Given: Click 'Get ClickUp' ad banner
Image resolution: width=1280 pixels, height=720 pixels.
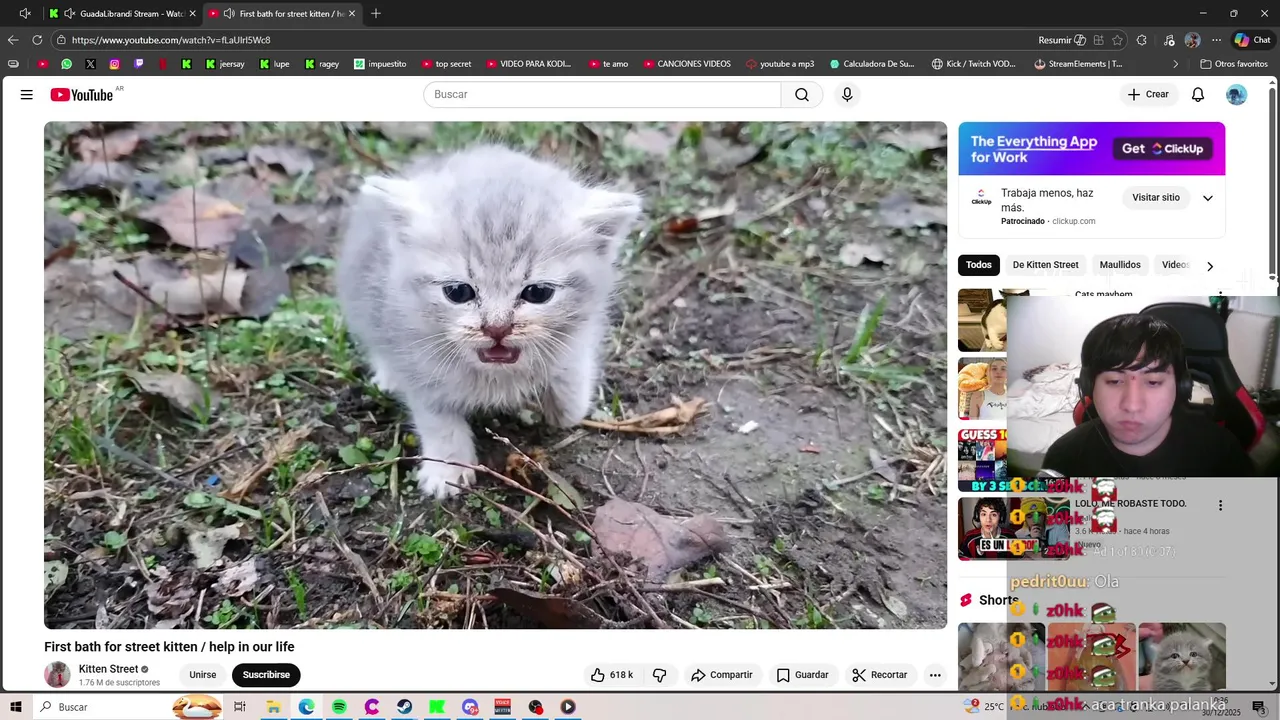Looking at the screenshot, I should pos(1163,149).
